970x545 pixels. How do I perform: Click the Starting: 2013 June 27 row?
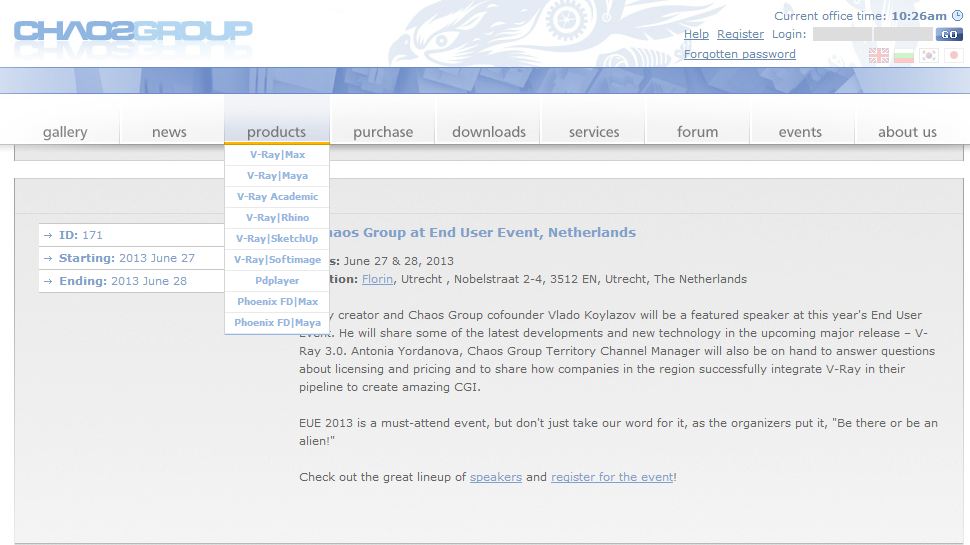coord(131,258)
